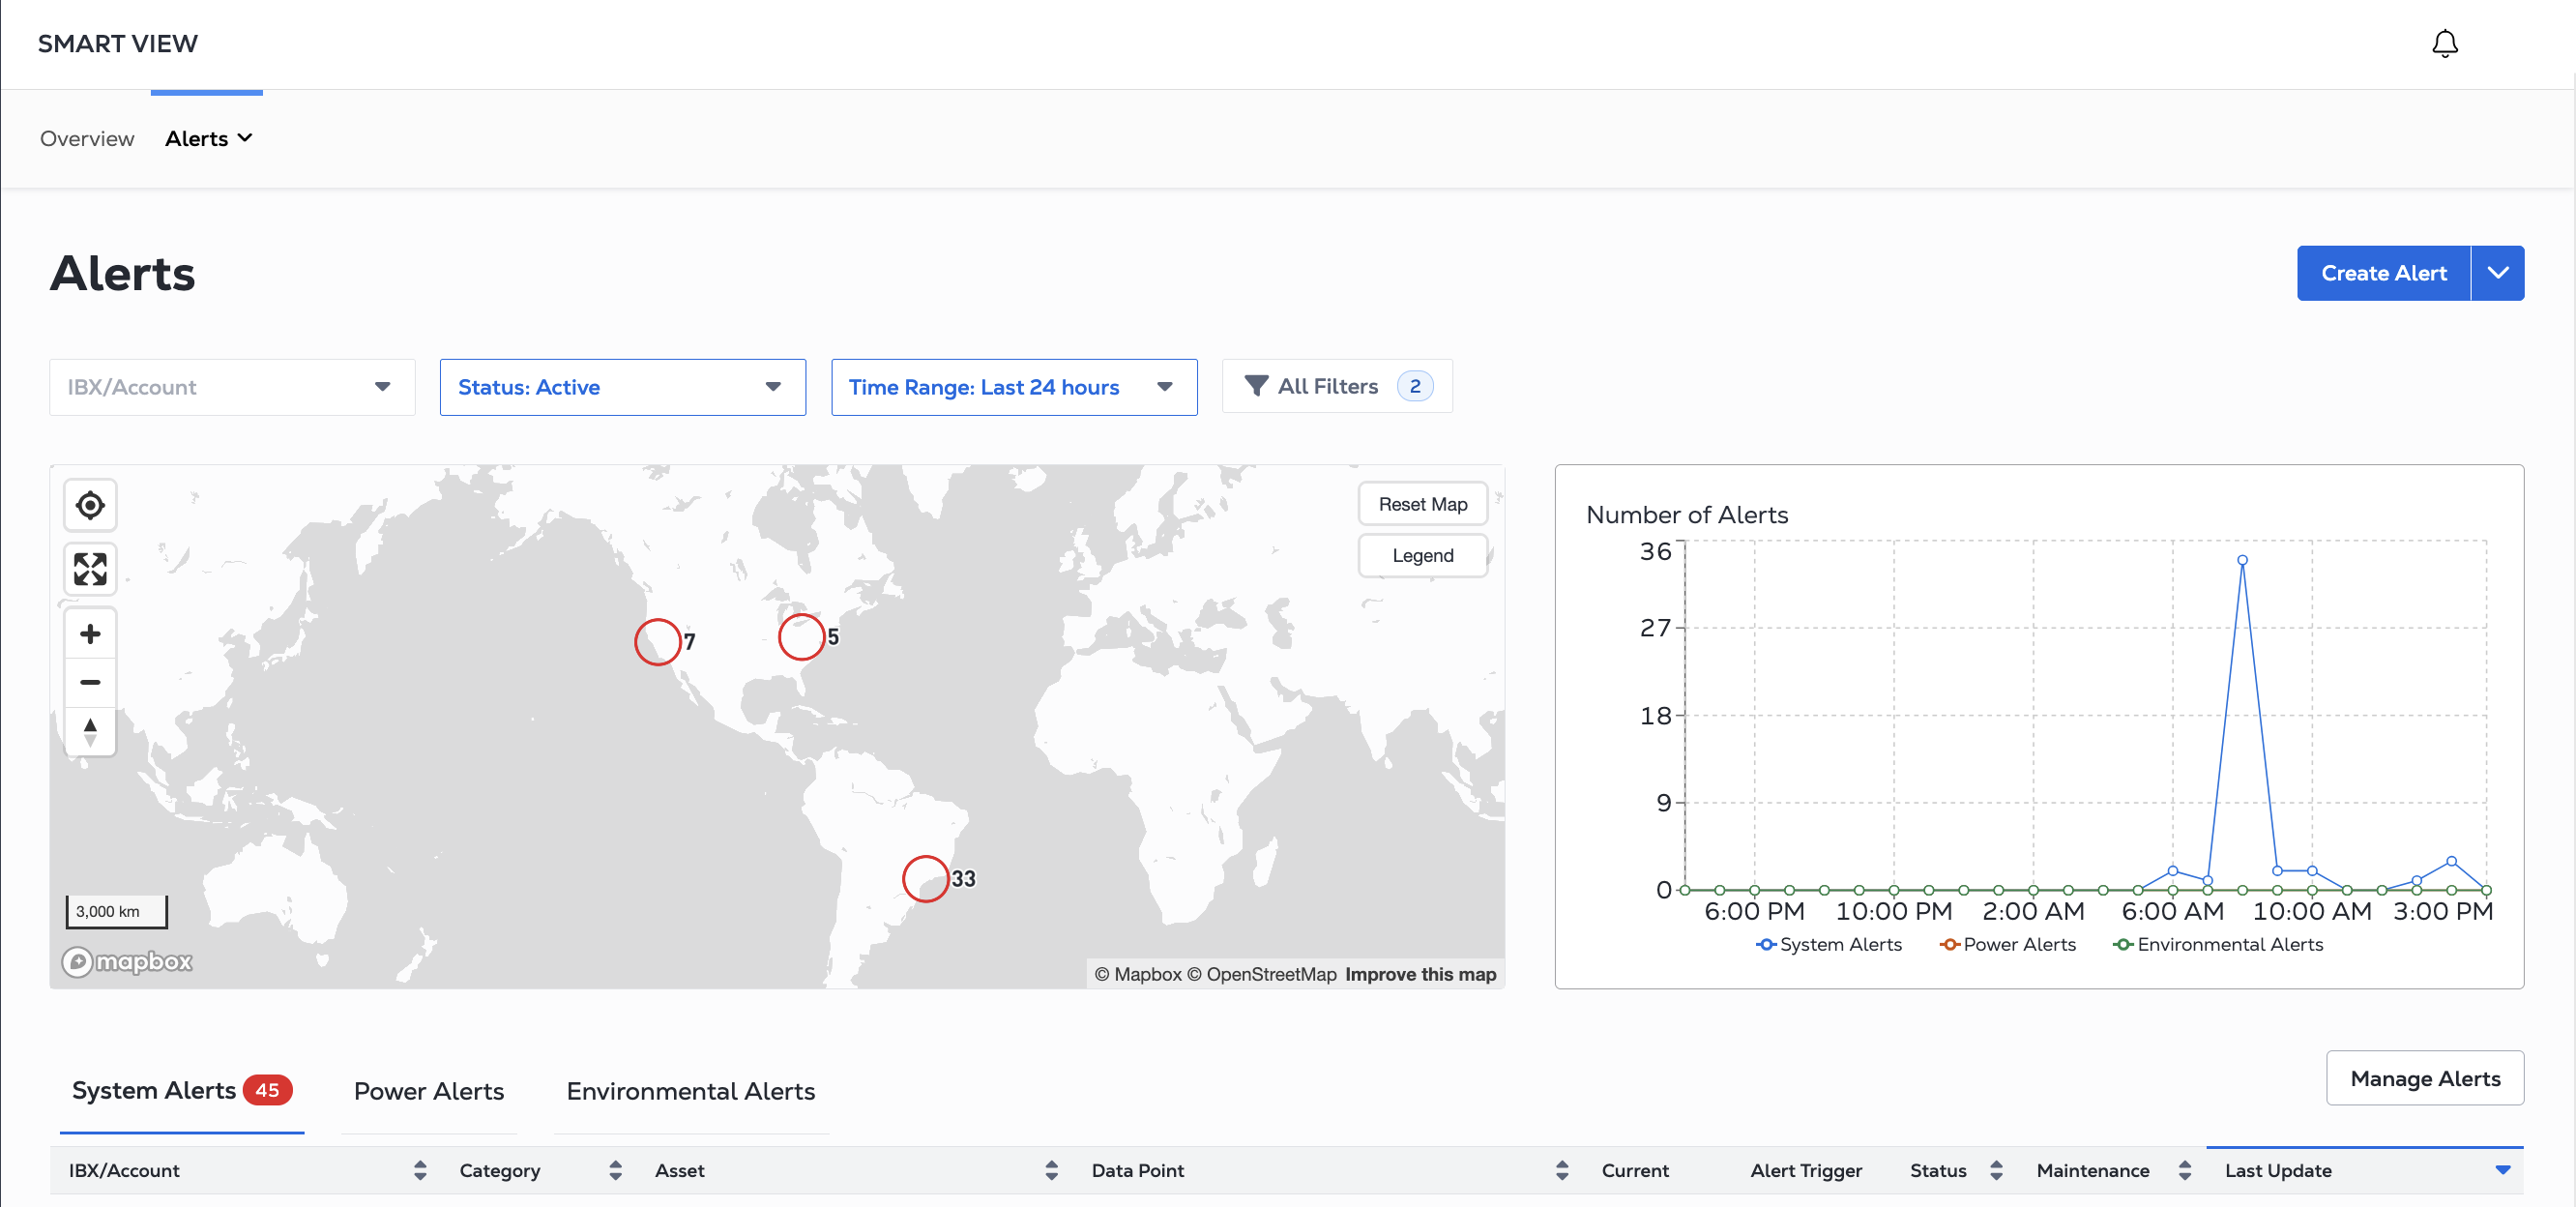Click the Create Alert button
The width and height of the screenshot is (2576, 1207).
2383,273
